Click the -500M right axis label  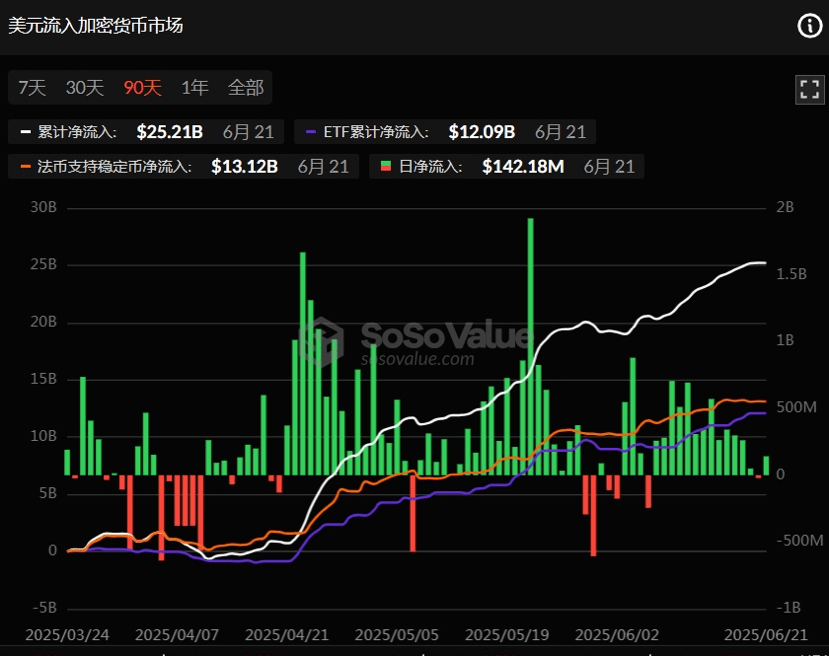[800, 540]
